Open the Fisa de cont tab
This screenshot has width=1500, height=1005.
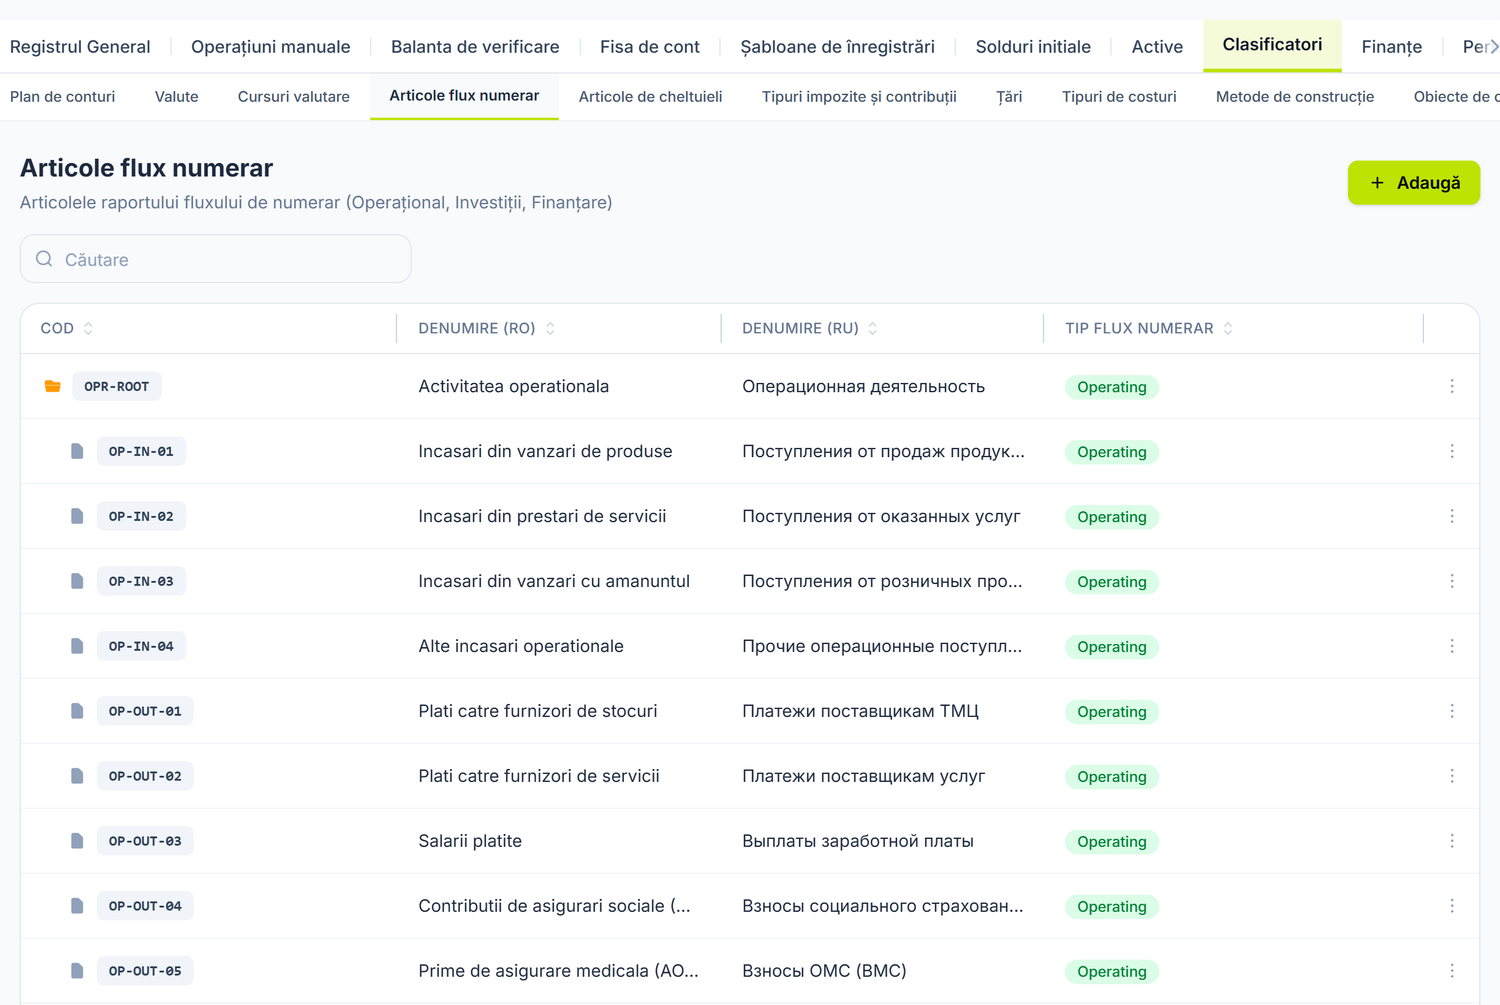pos(650,47)
